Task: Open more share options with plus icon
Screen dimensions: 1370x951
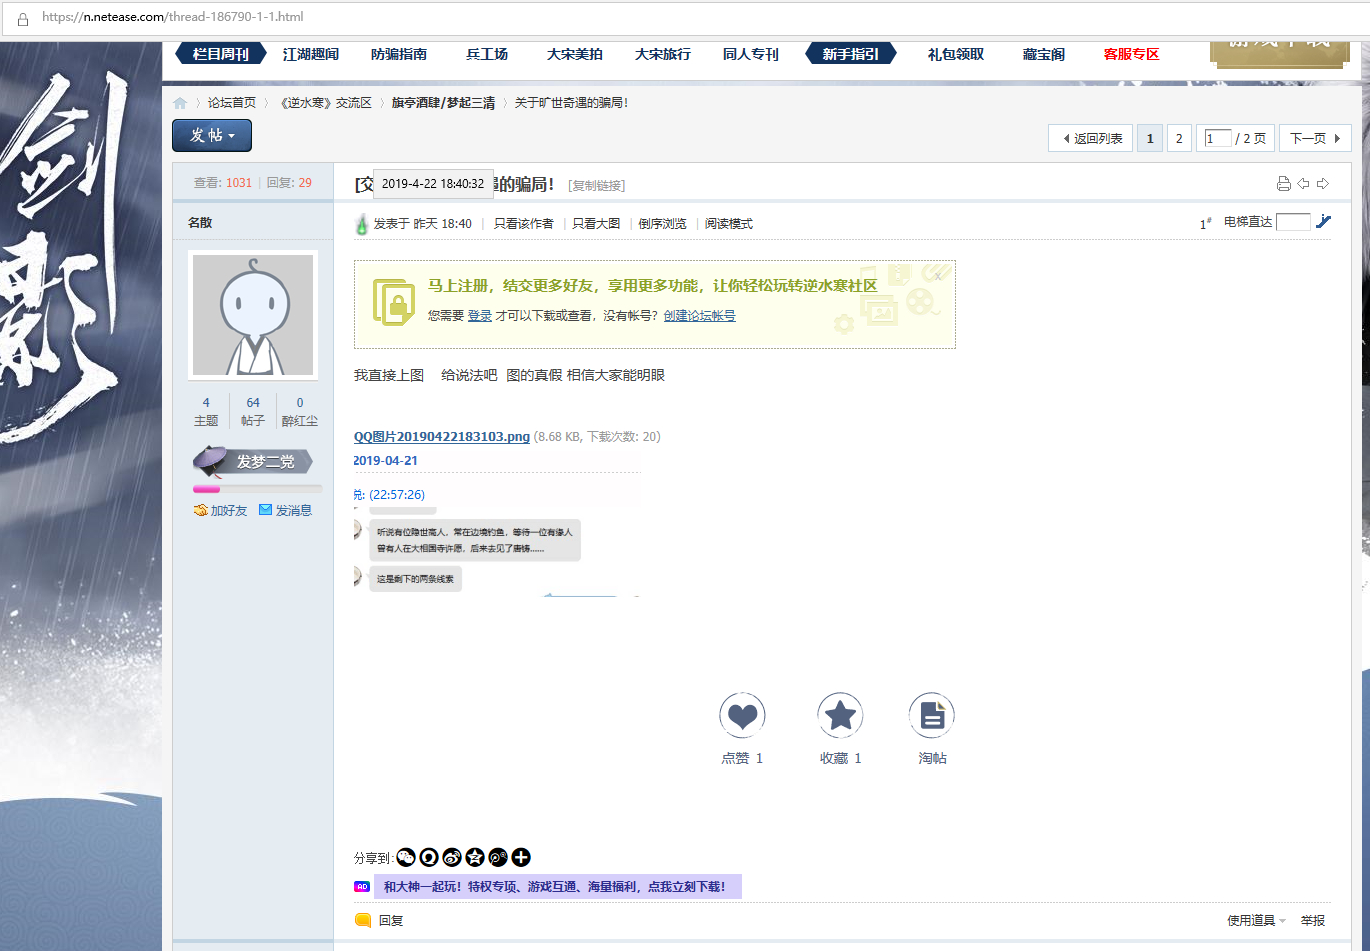Action: coord(521,857)
